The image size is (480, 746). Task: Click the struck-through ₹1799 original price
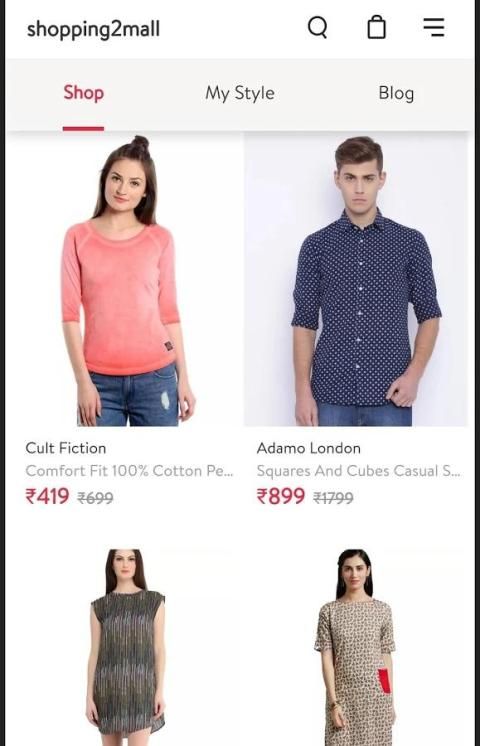click(x=333, y=498)
